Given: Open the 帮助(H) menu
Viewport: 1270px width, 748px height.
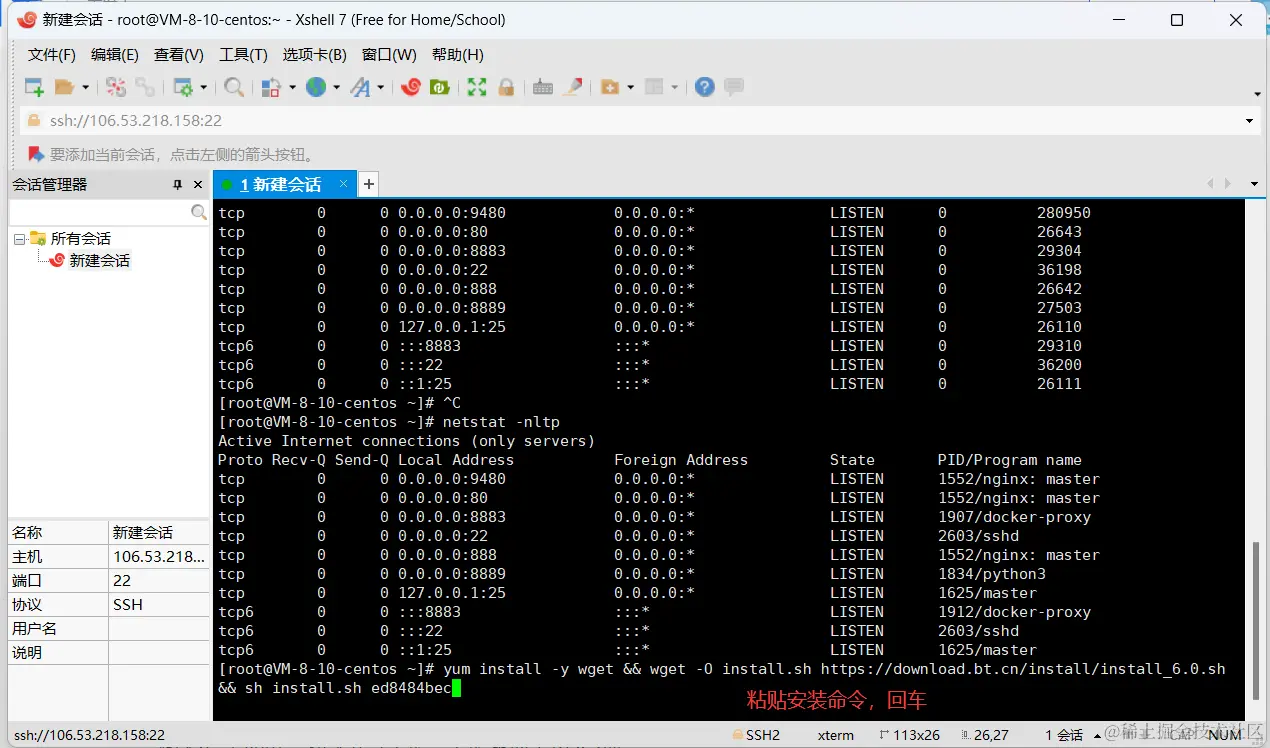Looking at the screenshot, I should pyautogui.click(x=458, y=54).
